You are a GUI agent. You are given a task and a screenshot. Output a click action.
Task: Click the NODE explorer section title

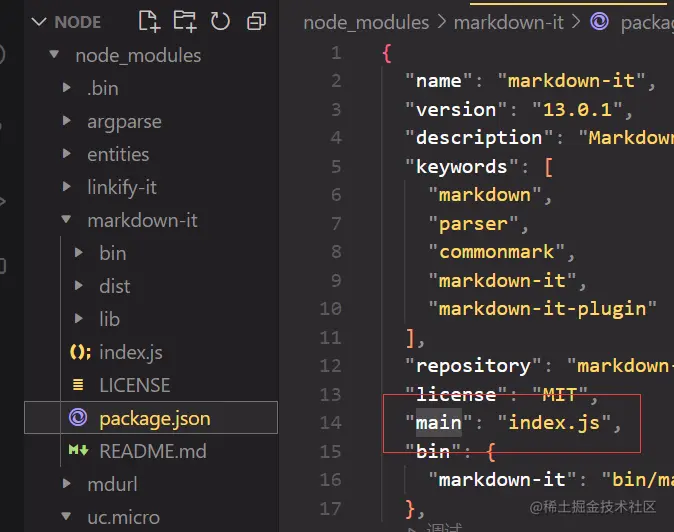(78, 22)
